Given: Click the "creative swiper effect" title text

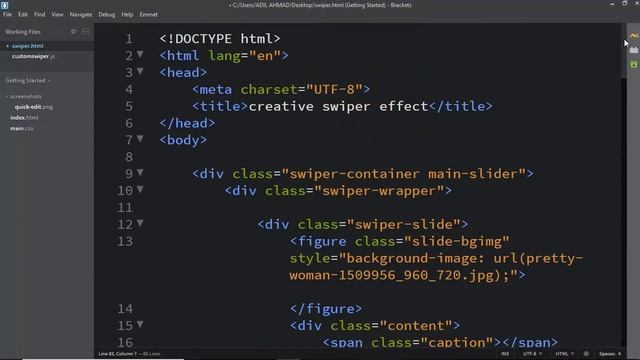Looking at the screenshot, I should click(338, 107).
